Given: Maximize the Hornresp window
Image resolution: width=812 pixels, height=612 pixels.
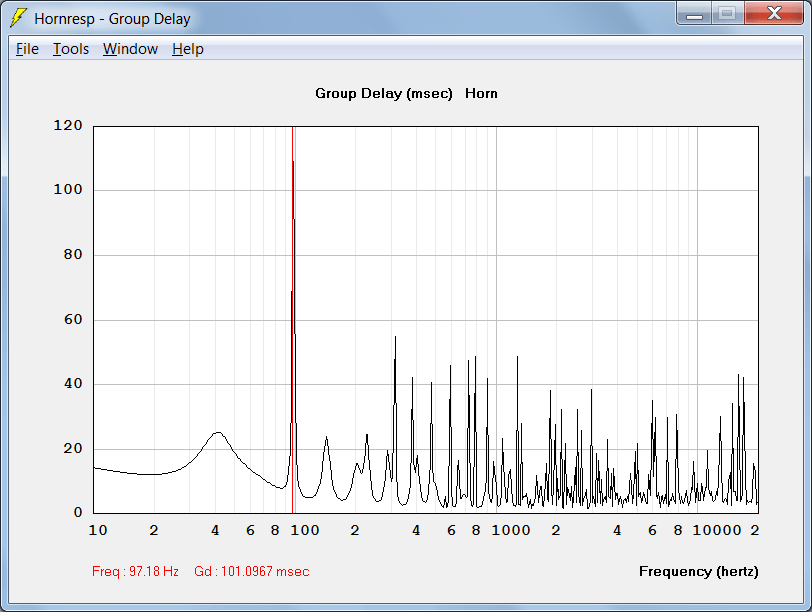Looking at the screenshot, I should coord(728,14).
